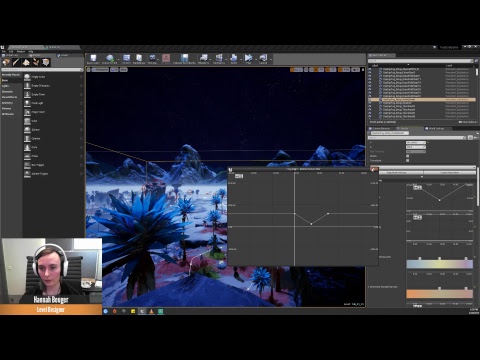Screen dimensions: 480x360
Task: Select the Paint mode brush icon
Action: pos(16,62)
